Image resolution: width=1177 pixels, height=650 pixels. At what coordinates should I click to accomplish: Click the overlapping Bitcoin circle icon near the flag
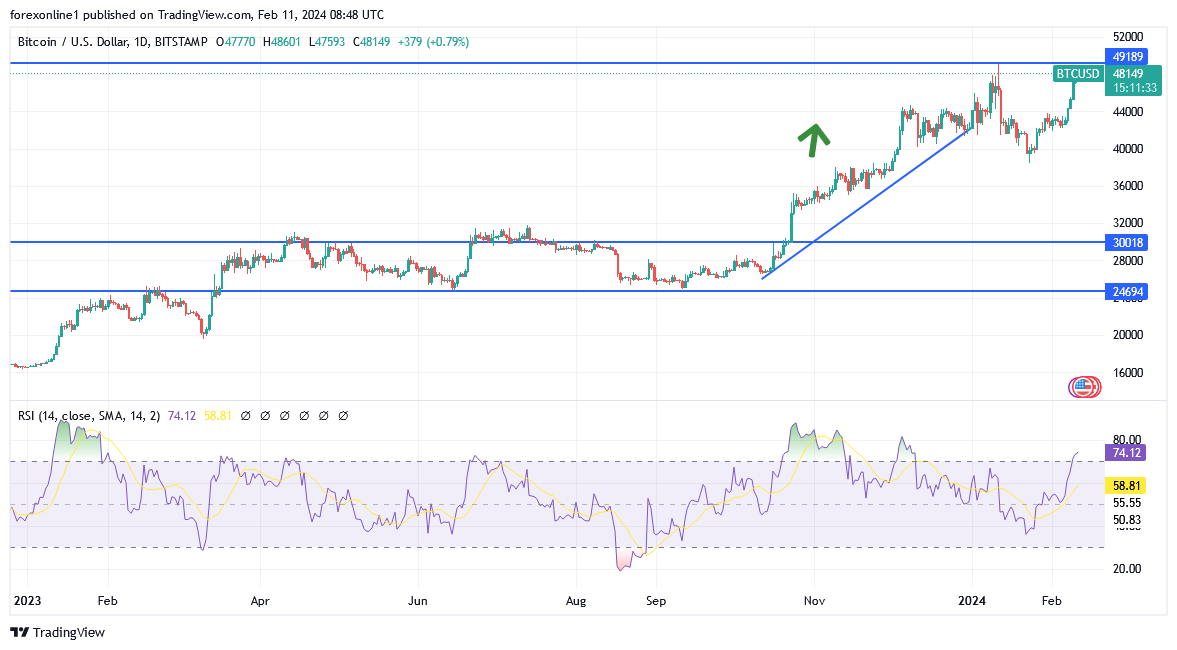point(1095,386)
